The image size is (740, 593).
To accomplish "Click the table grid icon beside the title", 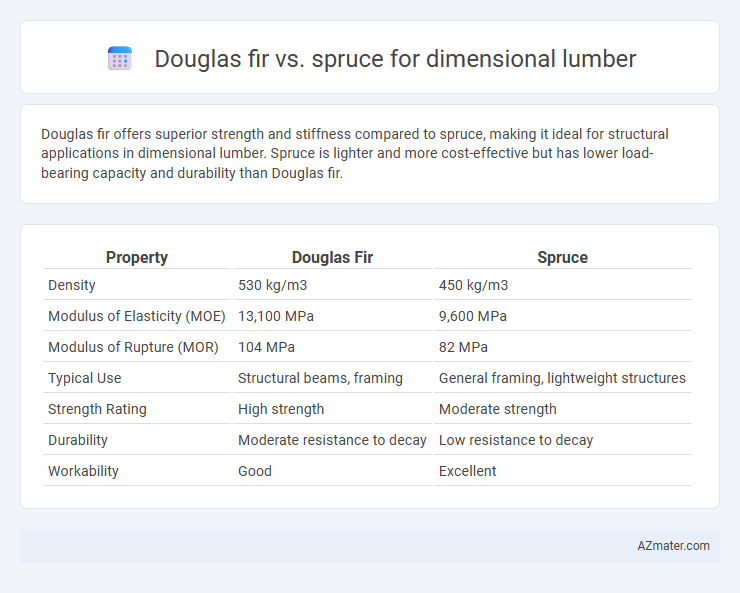I will [120, 58].
